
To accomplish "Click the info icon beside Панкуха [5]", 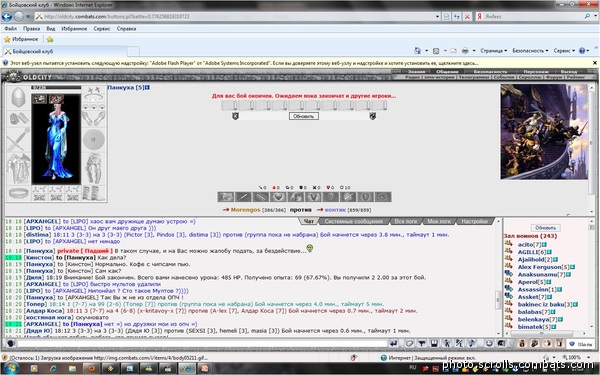I will [148, 88].
